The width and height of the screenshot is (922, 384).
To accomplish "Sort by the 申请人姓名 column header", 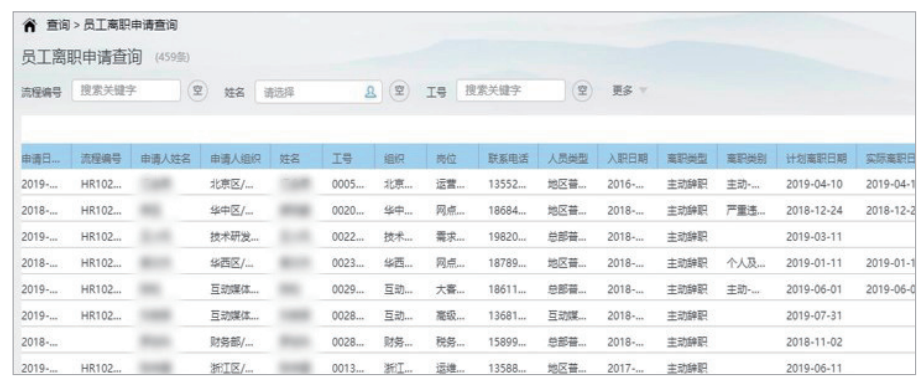I will (x=166, y=159).
